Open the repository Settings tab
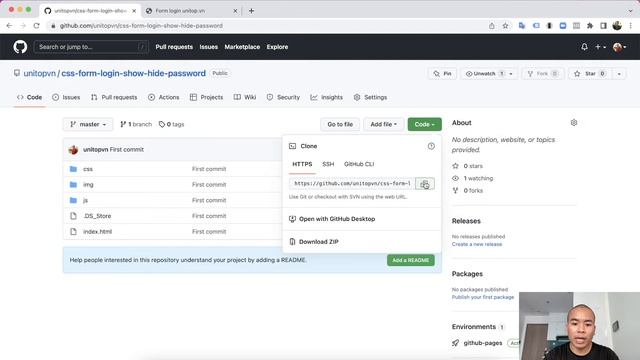Image resolution: width=640 pixels, height=360 pixels. 370,97
